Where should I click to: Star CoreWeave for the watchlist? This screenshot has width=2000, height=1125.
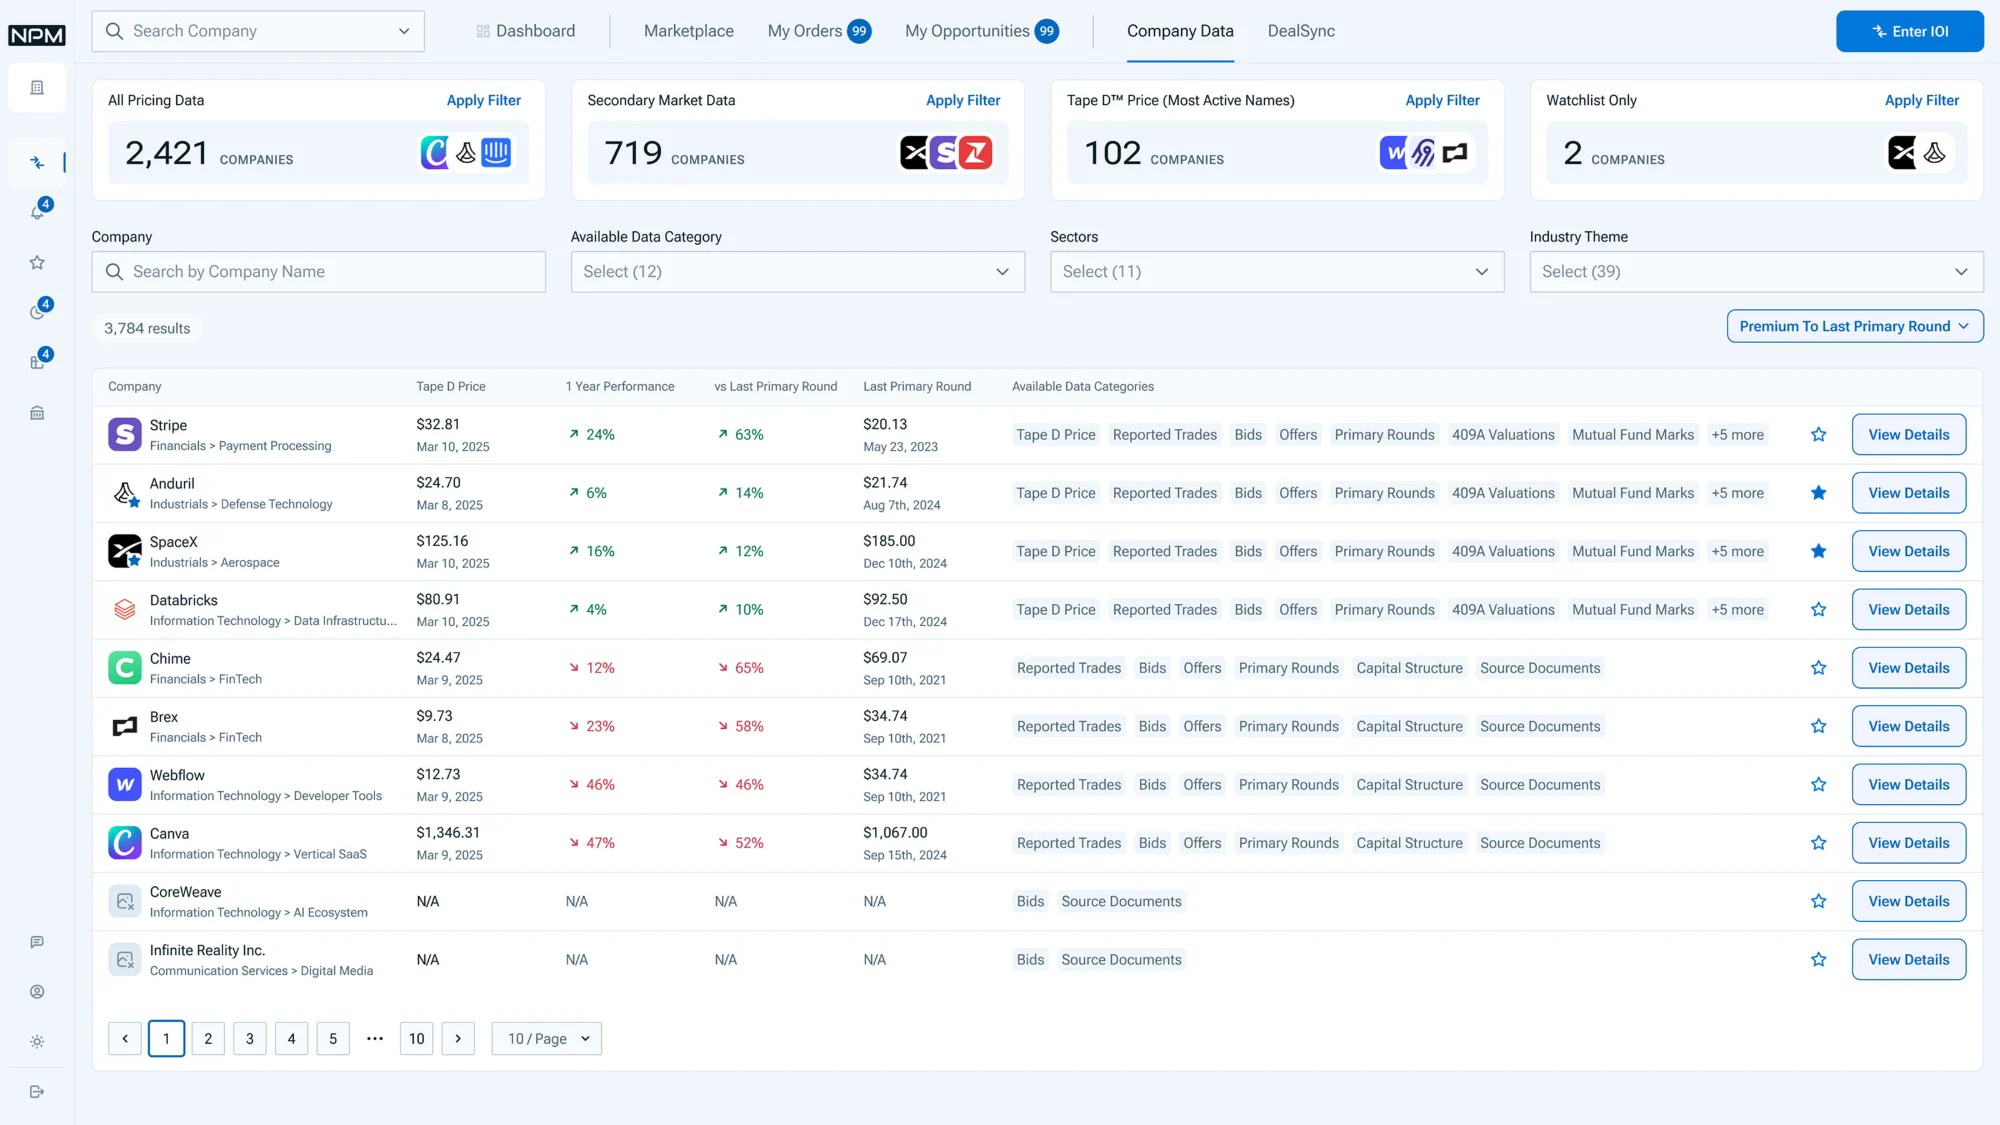tap(1818, 902)
